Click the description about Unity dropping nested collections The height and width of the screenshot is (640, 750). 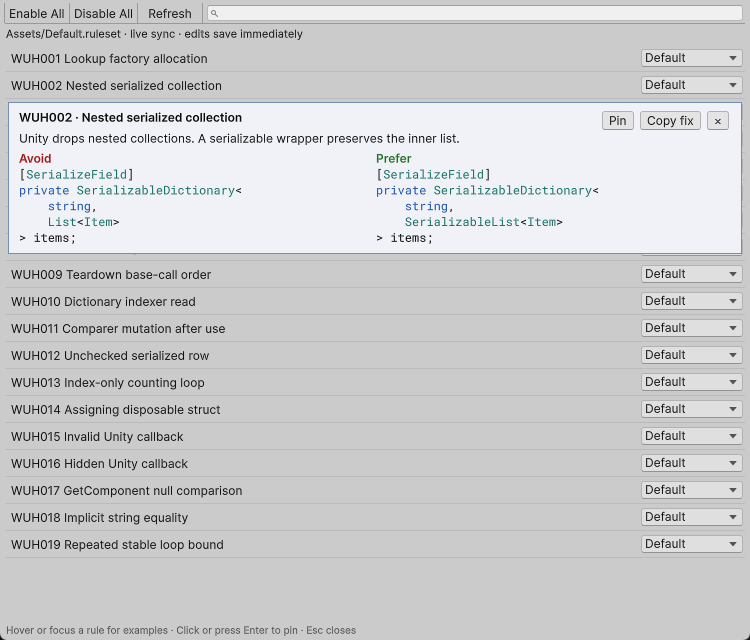239,139
